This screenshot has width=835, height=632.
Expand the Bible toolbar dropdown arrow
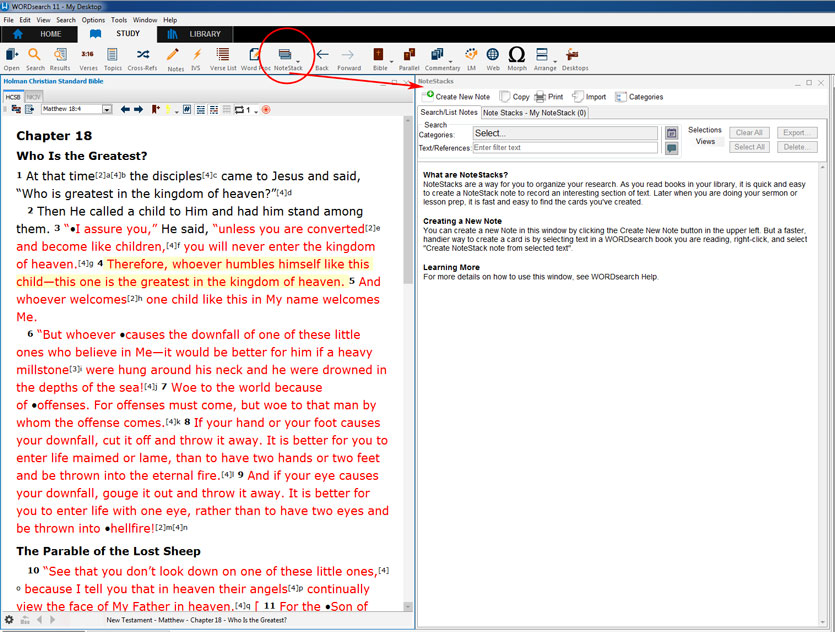[391, 61]
